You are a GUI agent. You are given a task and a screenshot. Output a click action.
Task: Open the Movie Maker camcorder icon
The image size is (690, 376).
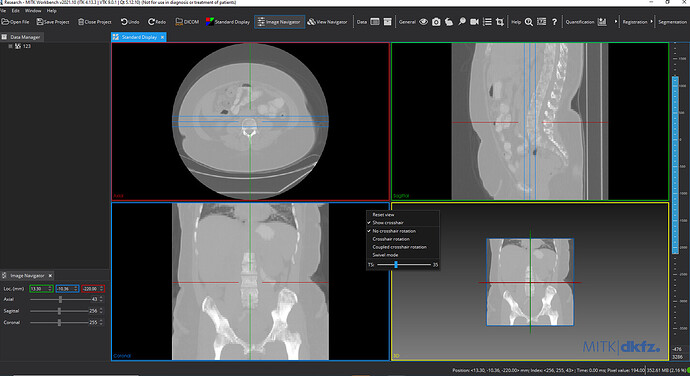coord(474,22)
